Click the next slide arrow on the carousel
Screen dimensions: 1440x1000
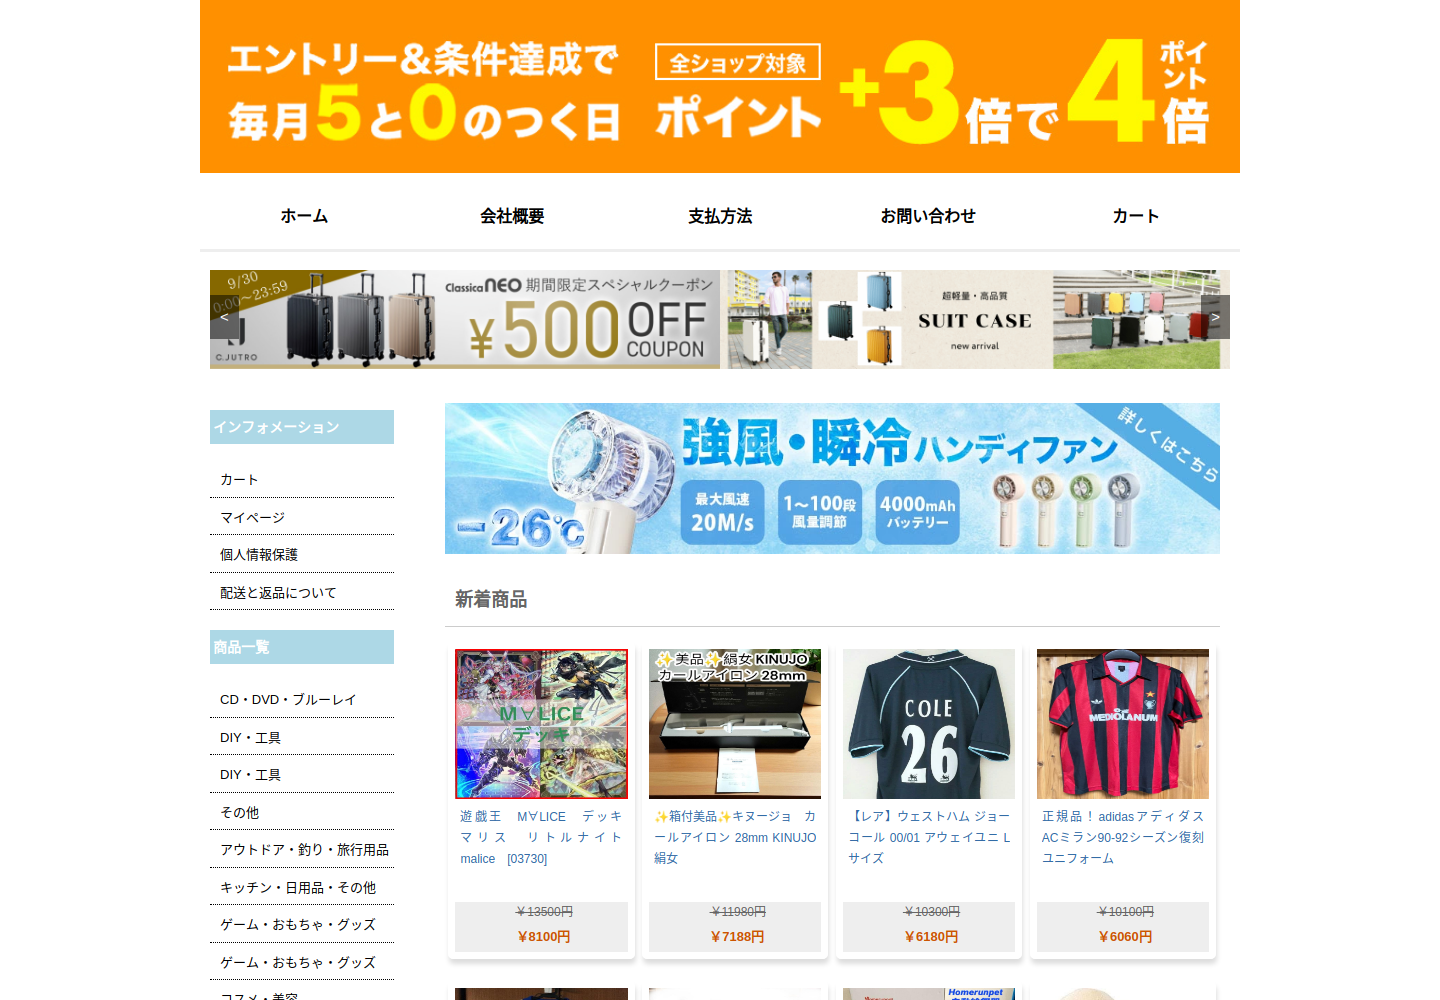[1215, 317]
